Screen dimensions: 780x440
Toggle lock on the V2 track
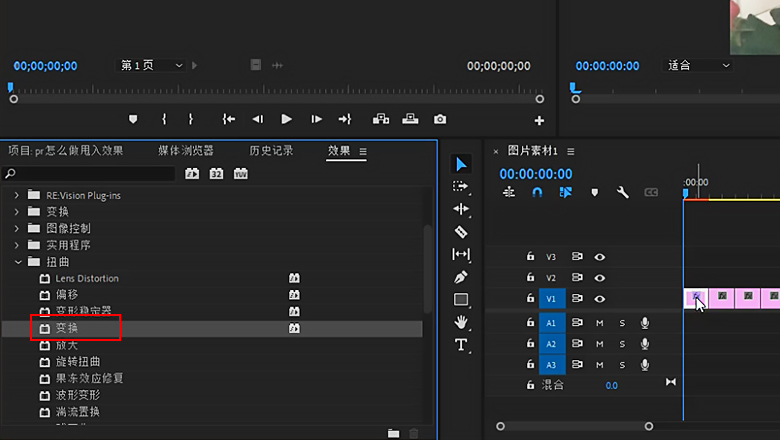click(x=531, y=278)
